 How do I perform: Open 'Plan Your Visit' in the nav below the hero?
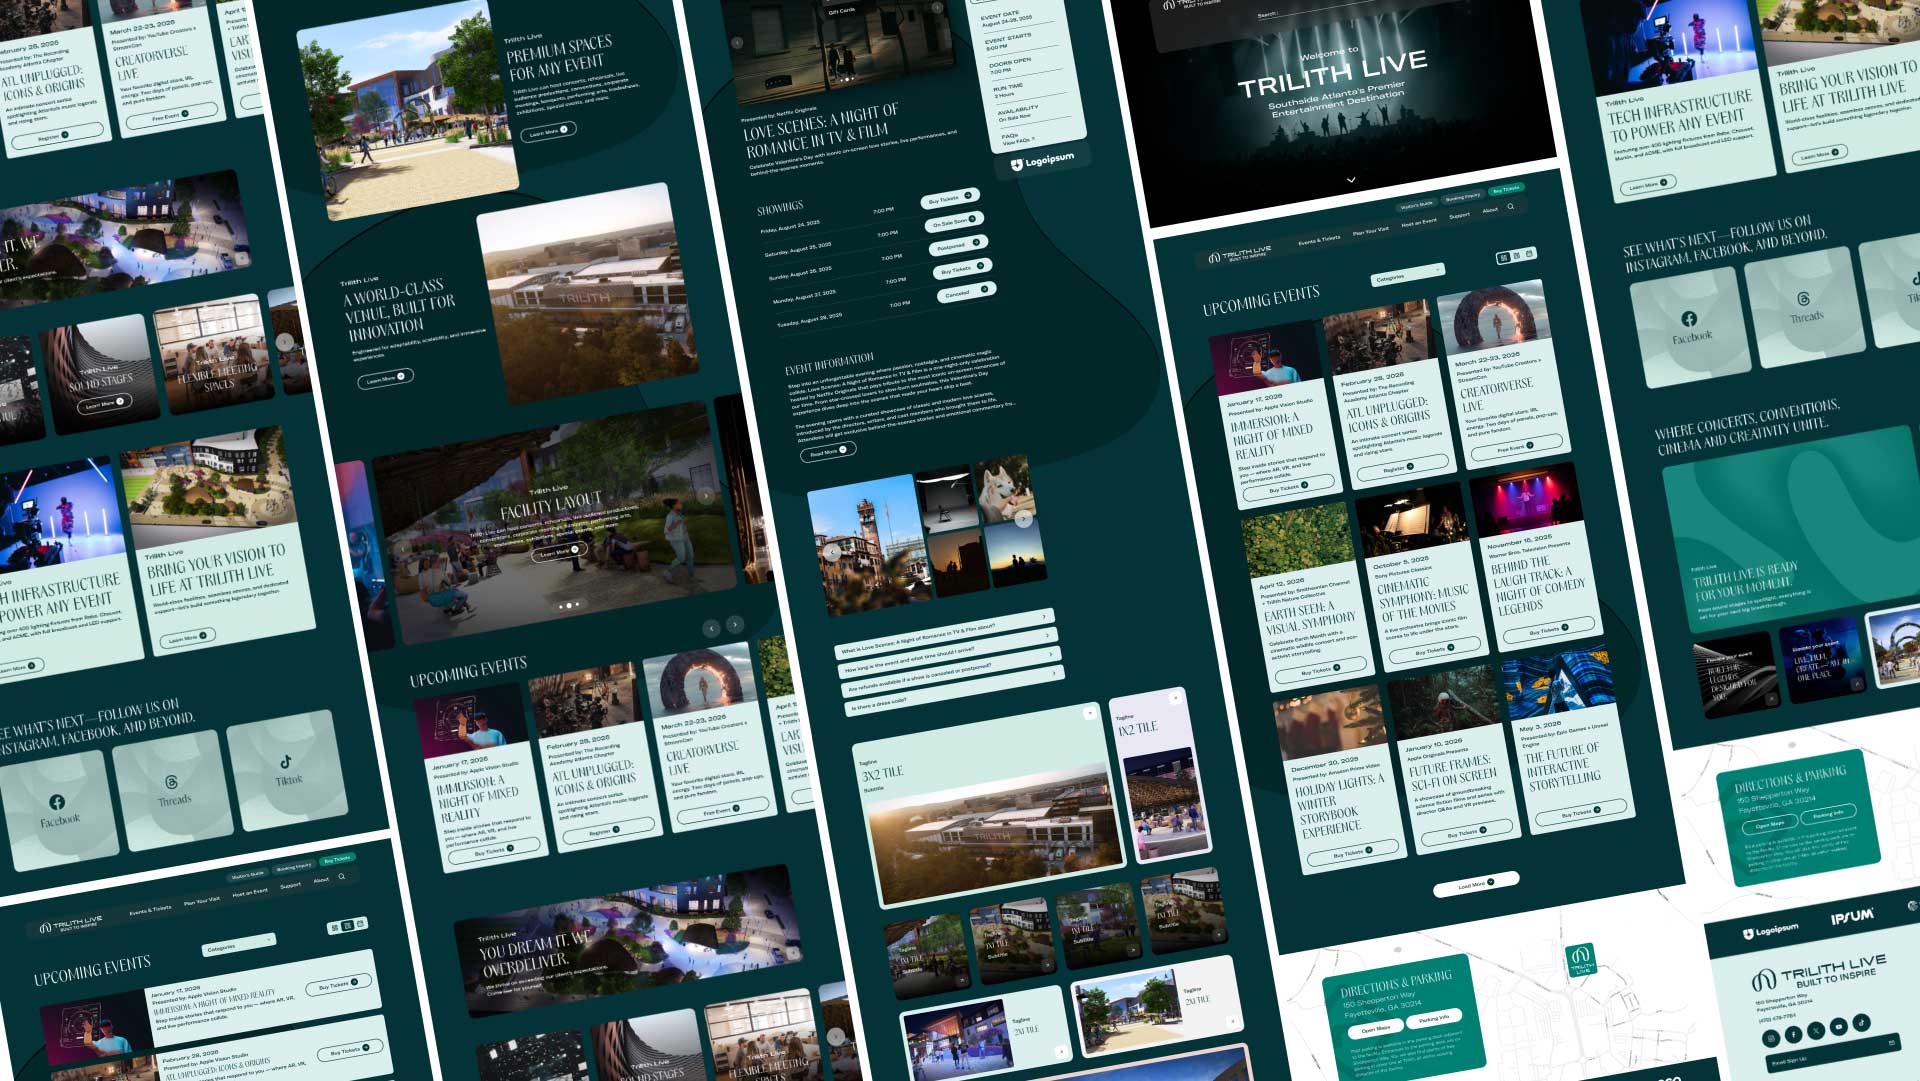coord(1370,230)
